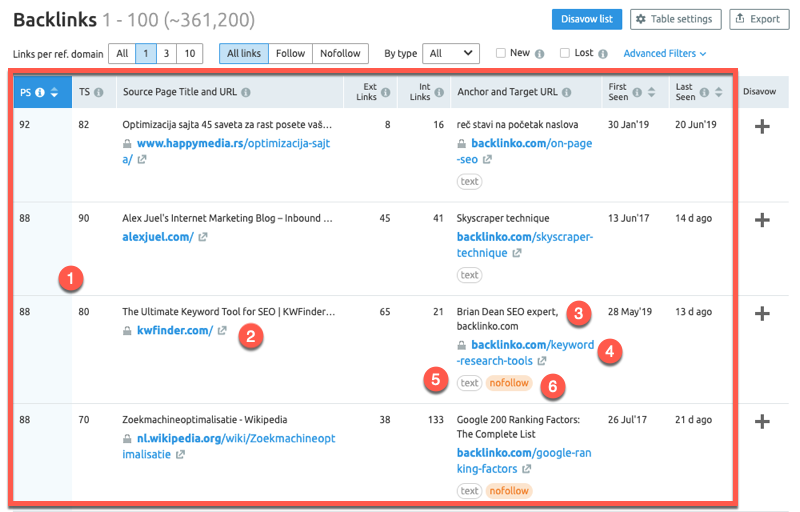Click the plus Disavow icon for alexjuel.com row
This screenshot has height=512, width=800.
761,220
